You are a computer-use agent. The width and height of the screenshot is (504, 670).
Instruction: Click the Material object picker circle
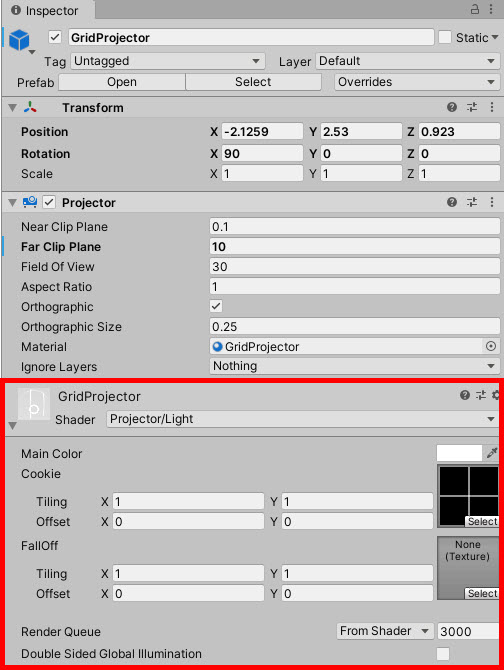(491, 346)
